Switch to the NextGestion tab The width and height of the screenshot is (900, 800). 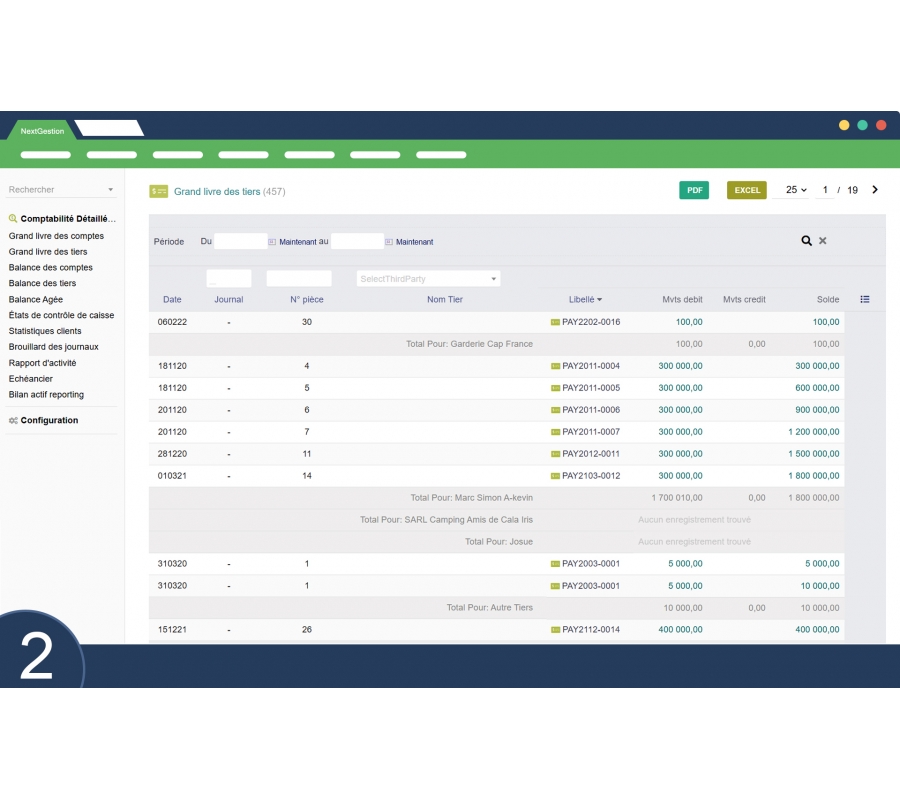[42, 131]
